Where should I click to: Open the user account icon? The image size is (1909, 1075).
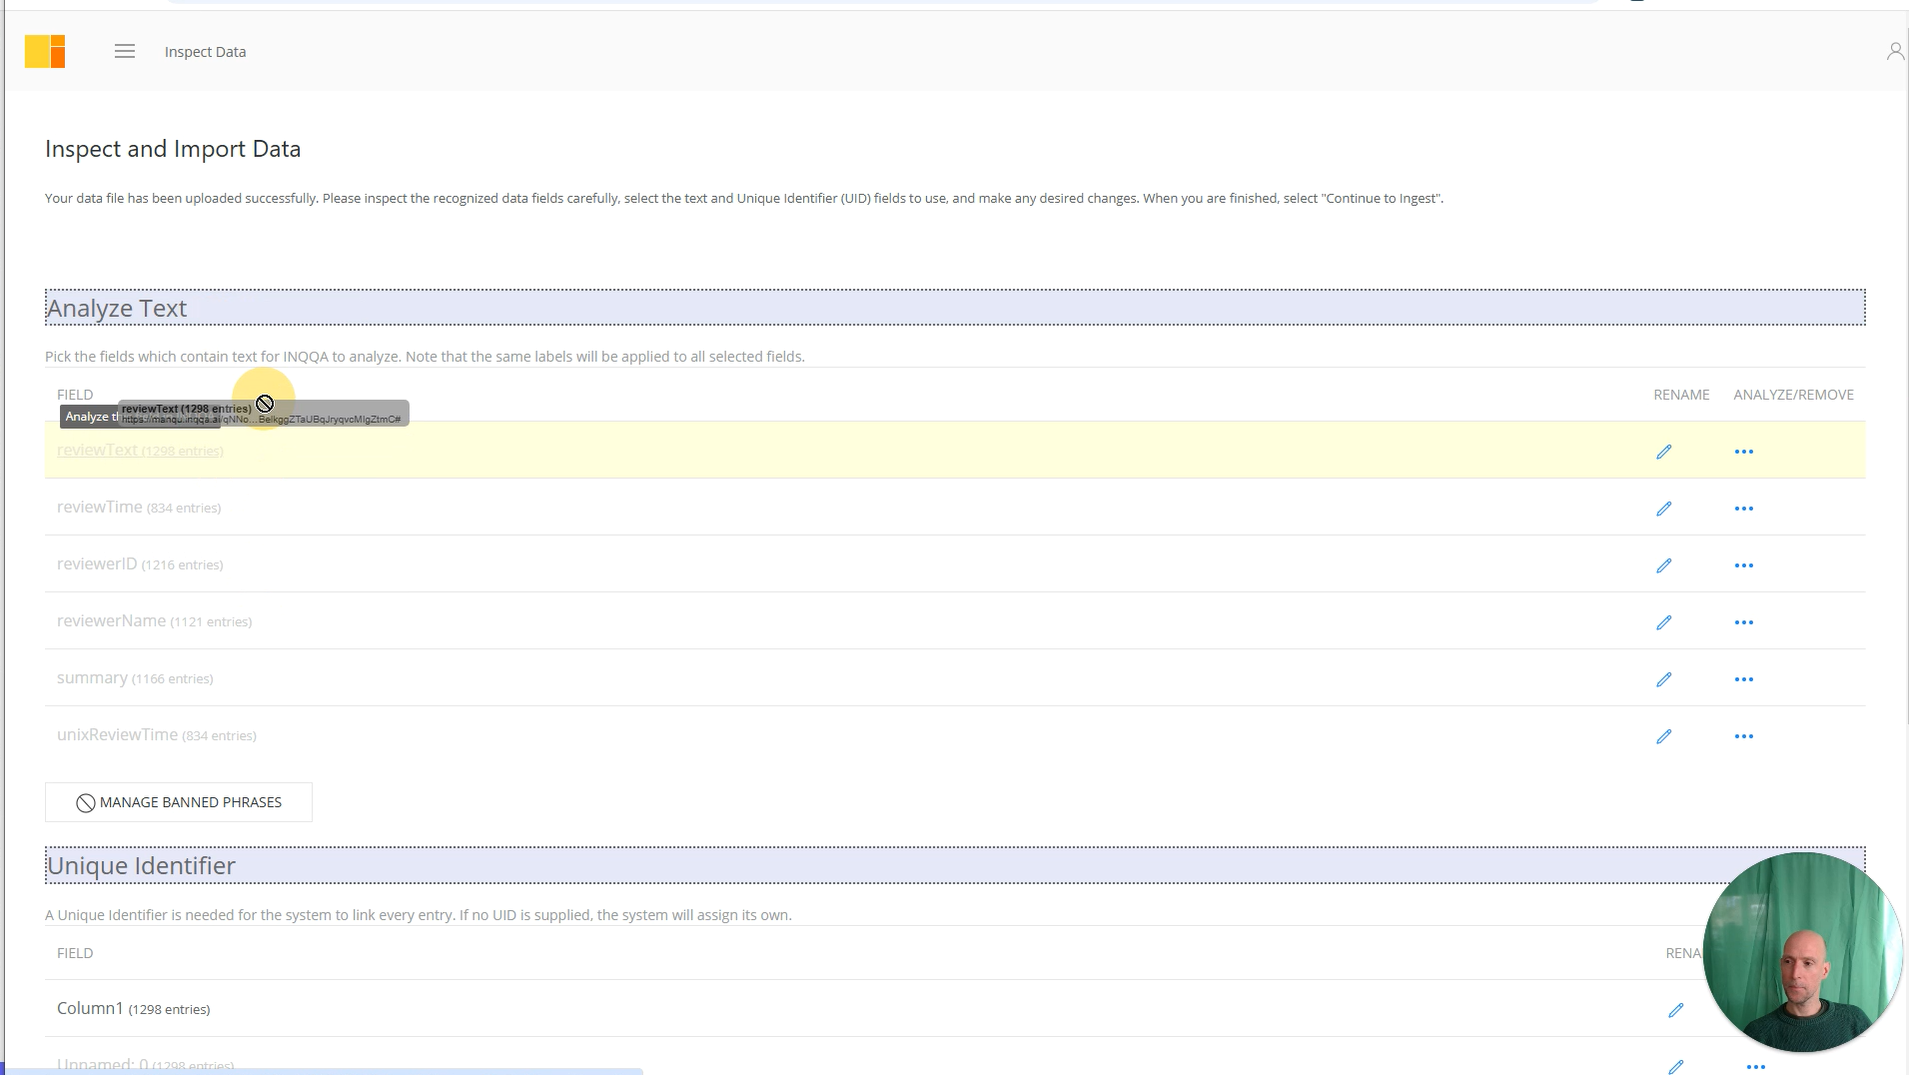point(1894,51)
